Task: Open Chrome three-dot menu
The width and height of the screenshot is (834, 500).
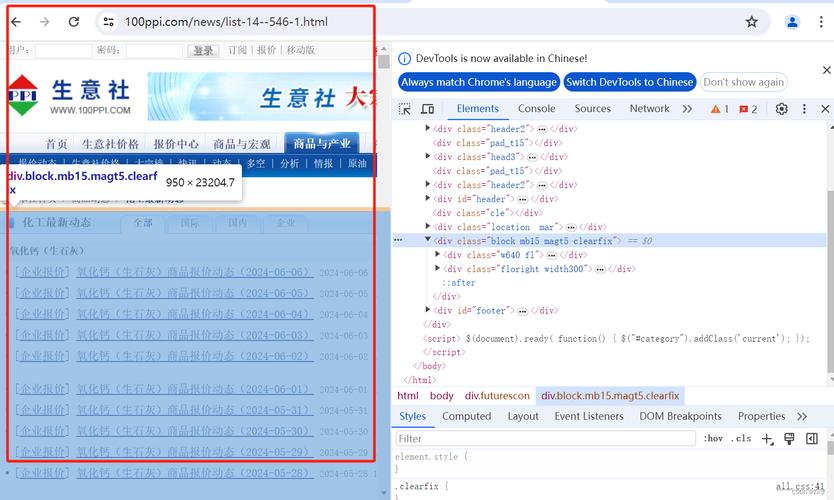Action: [x=821, y=22]
